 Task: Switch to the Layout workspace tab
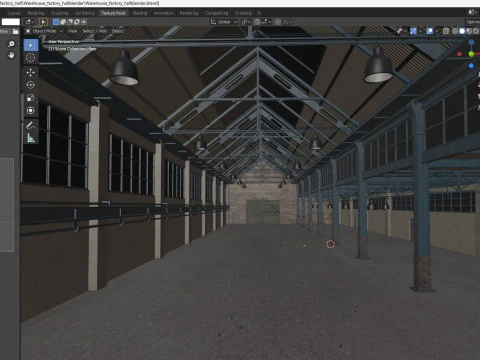pyautogui.click(x=14, y=13)
